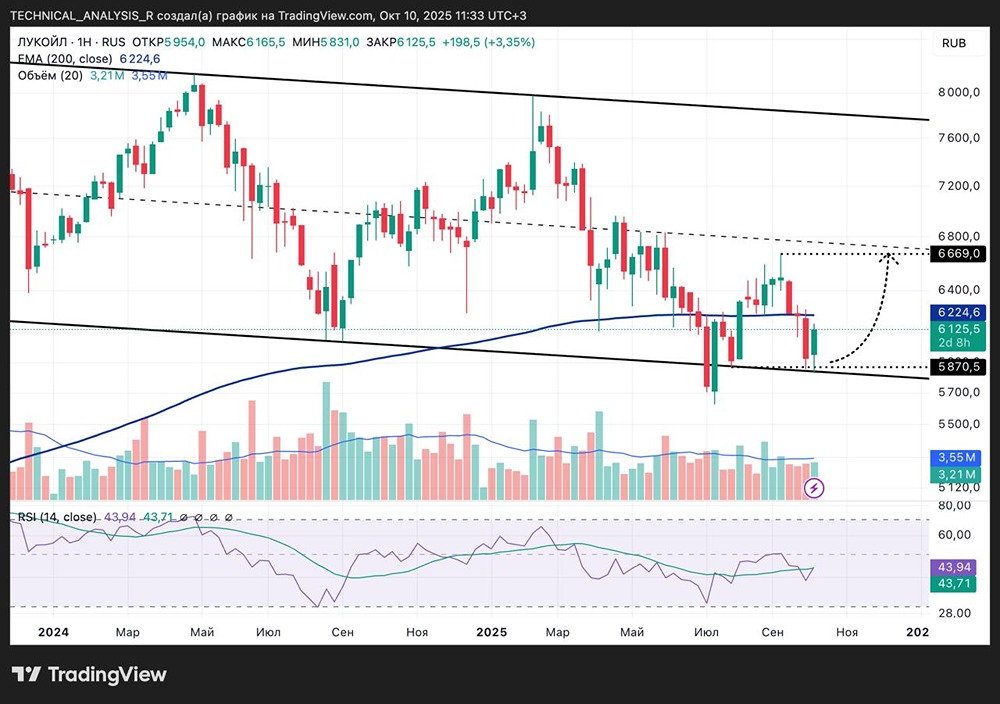This screenshot has height=704, width=1000.
Task: Click the 5870,5 support price label
Action: (958, 367)
